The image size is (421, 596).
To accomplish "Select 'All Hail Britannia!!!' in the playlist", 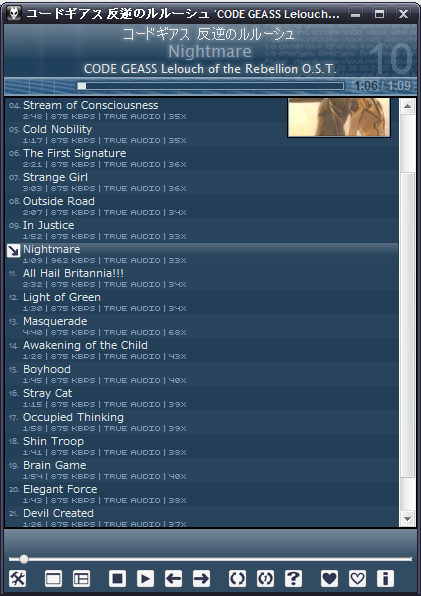I will pyautogui.click(x=202, y=278).
